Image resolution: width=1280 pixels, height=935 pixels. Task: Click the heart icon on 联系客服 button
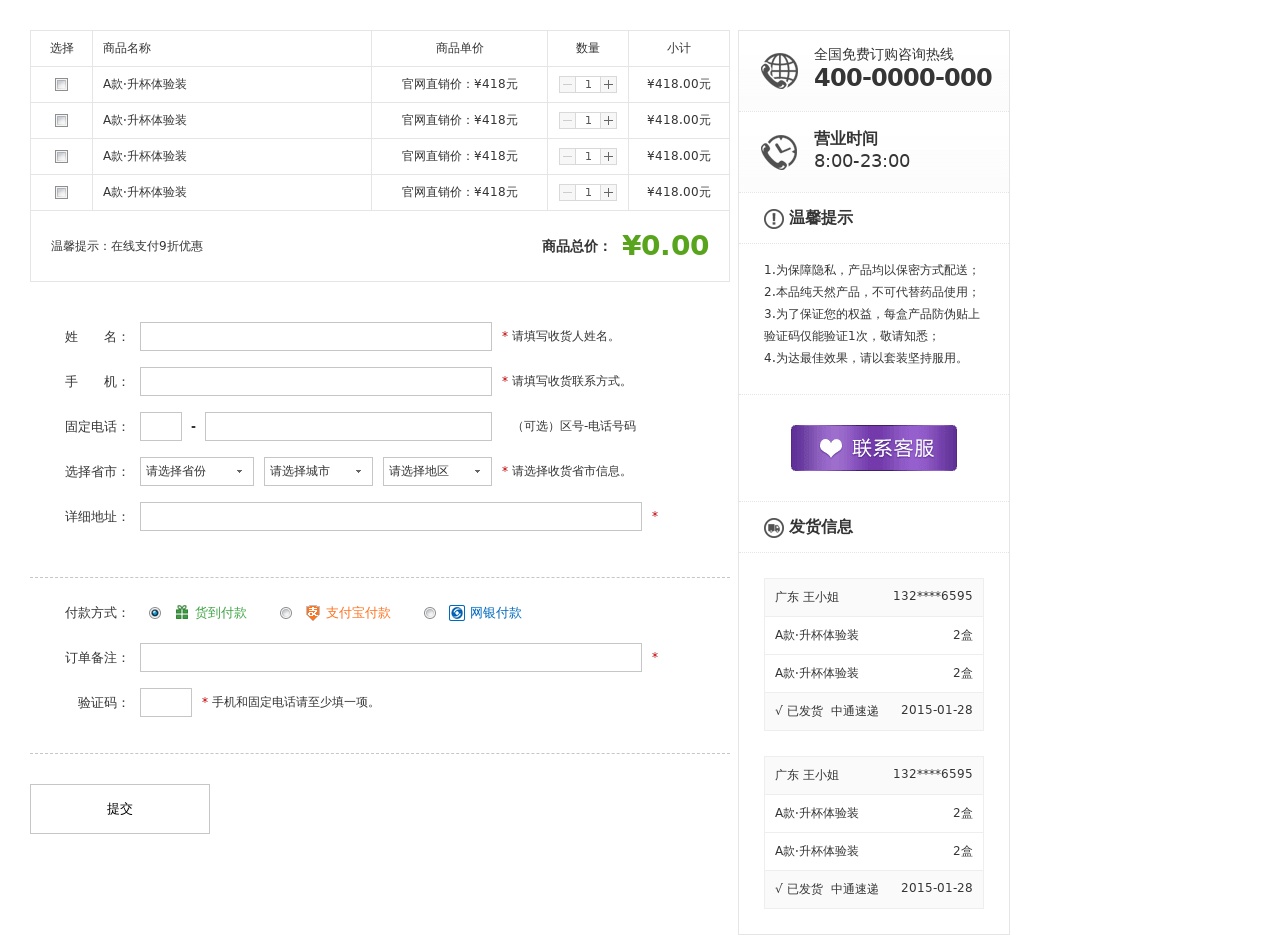tap(831, 448)
